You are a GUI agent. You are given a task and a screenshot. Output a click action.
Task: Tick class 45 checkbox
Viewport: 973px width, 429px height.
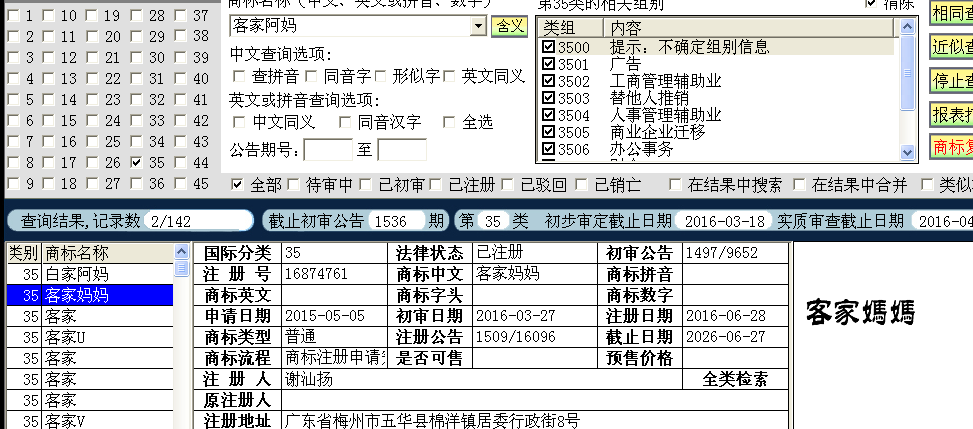pos(180,184)
